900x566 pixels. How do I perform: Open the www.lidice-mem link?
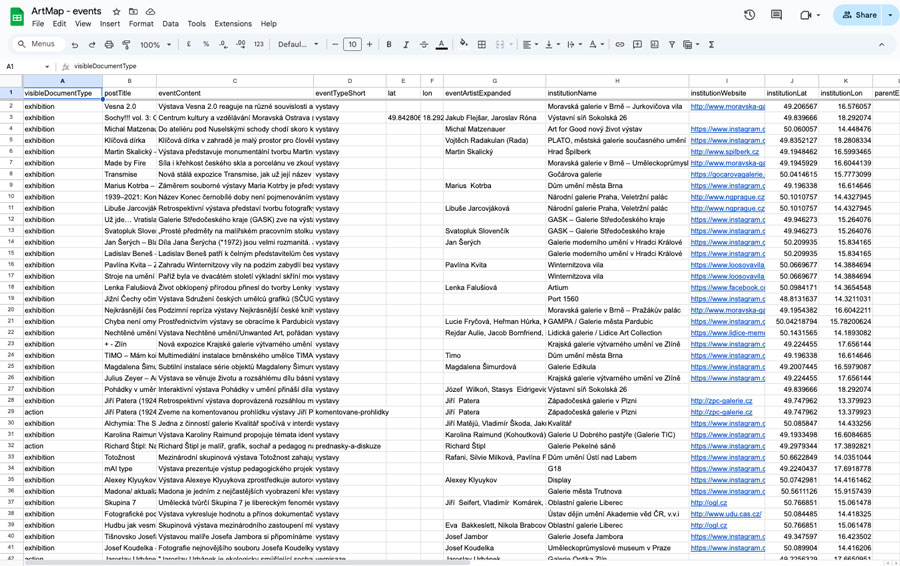[727, 333]
